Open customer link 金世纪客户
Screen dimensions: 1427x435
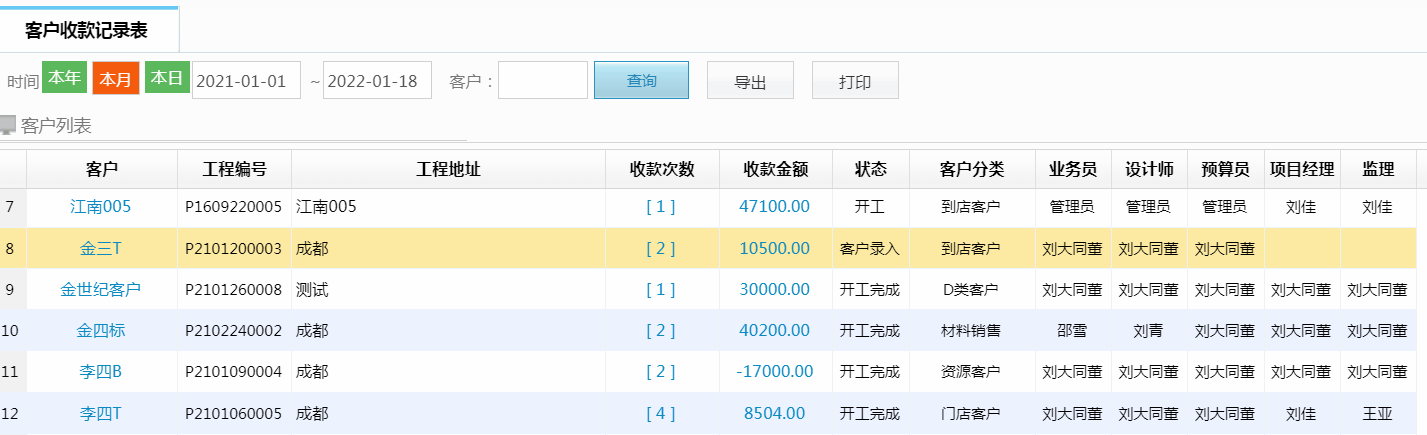point(100,289)
